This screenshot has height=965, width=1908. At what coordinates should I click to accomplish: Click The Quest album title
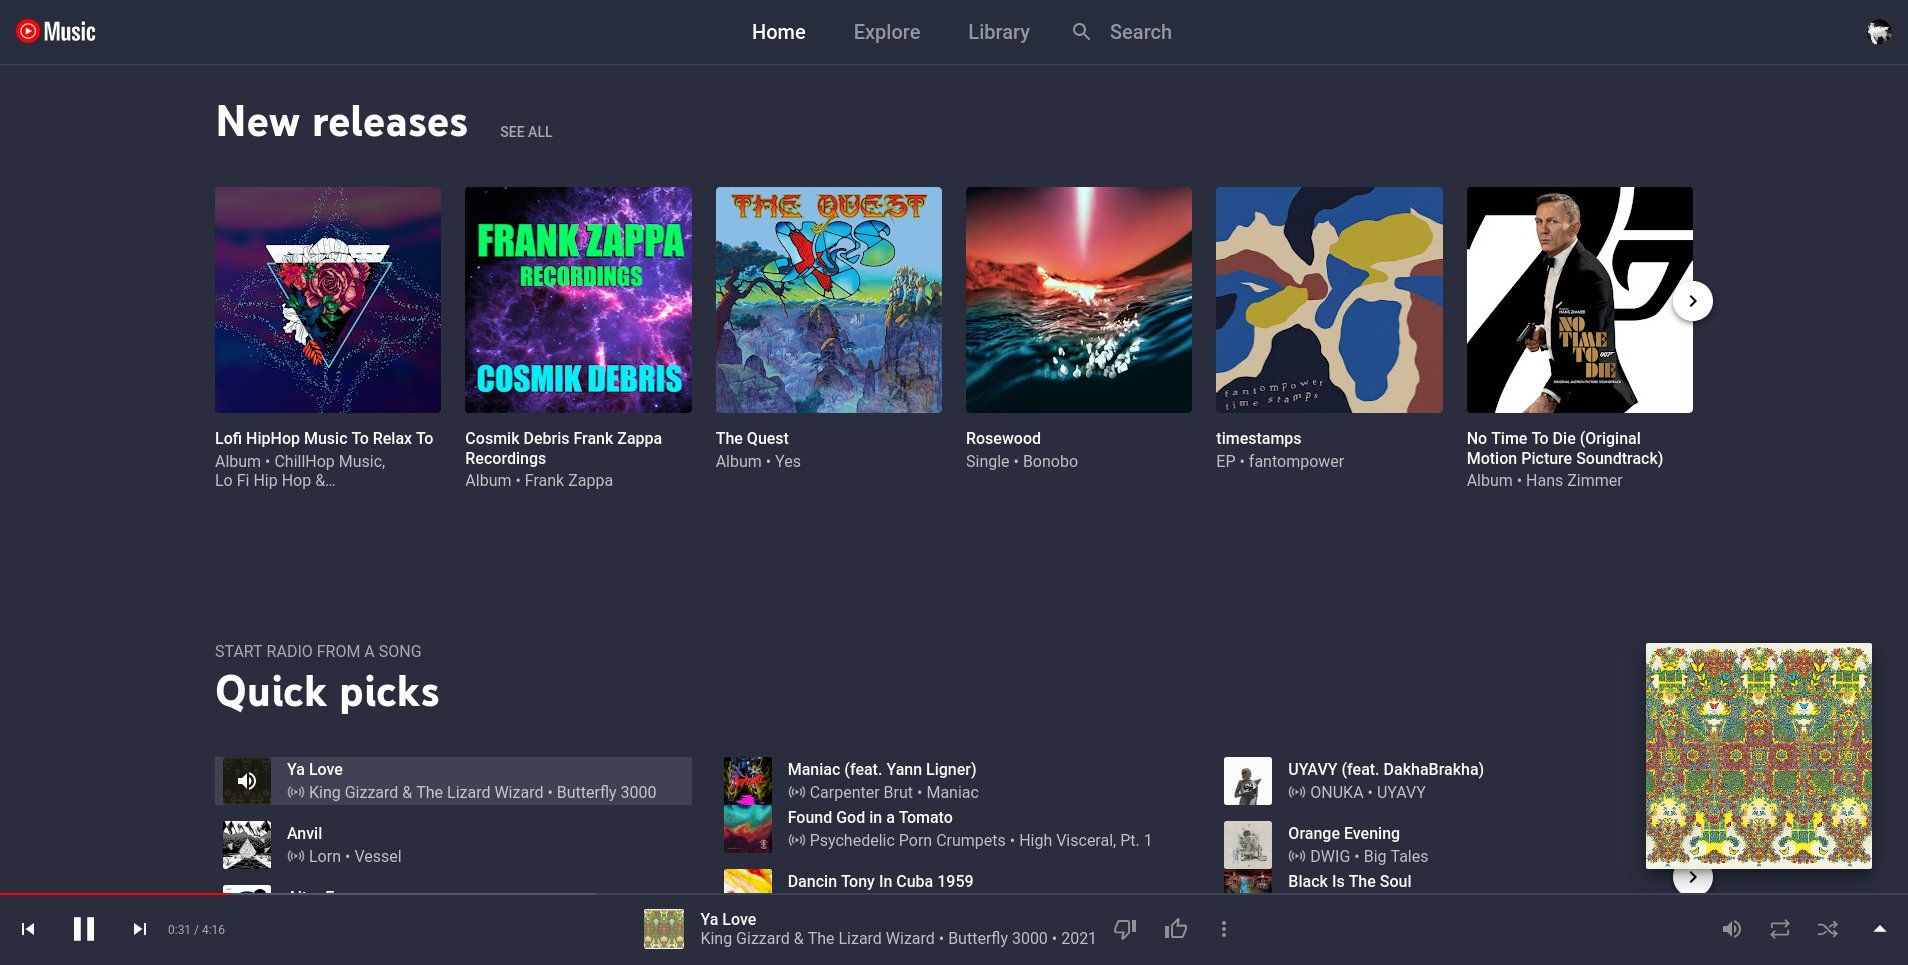point(752,438)
